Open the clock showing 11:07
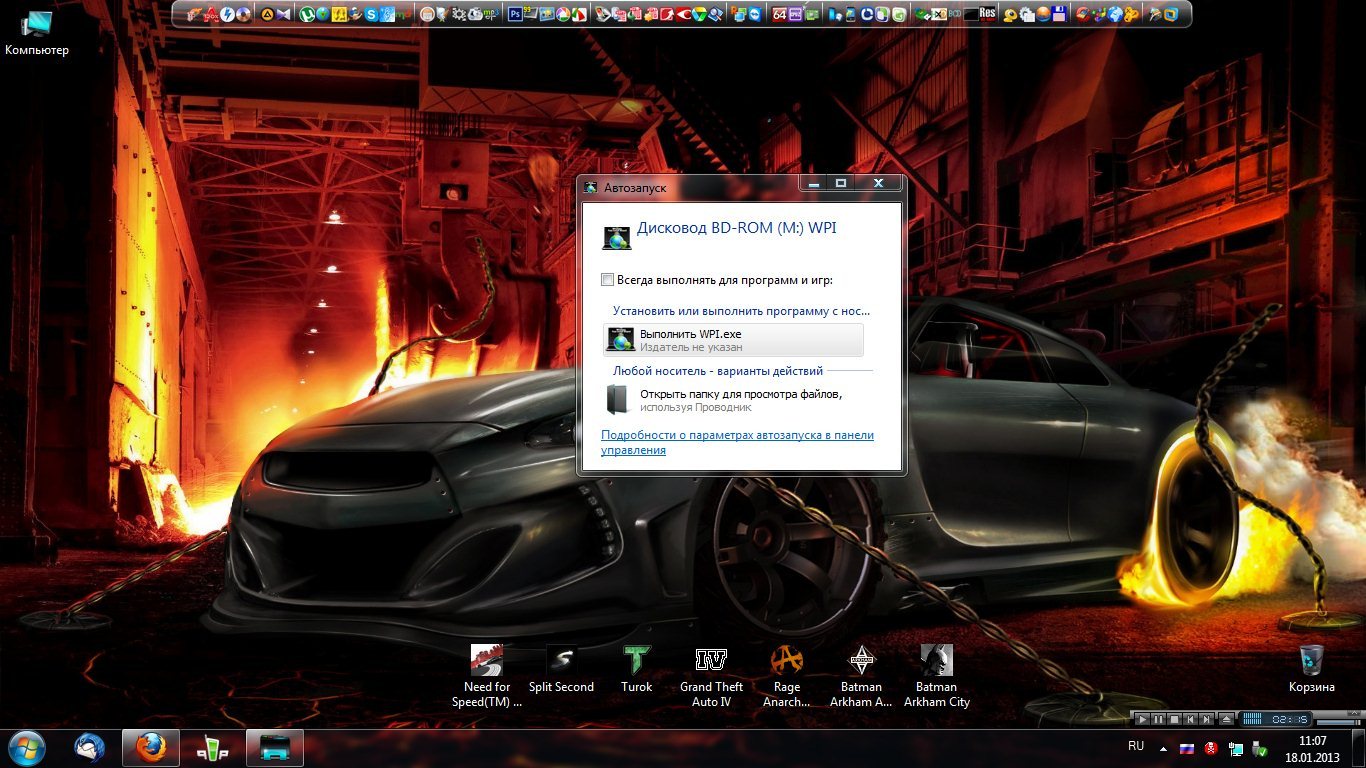Viewport: 1366px width, 768px height. (1312, 749)
